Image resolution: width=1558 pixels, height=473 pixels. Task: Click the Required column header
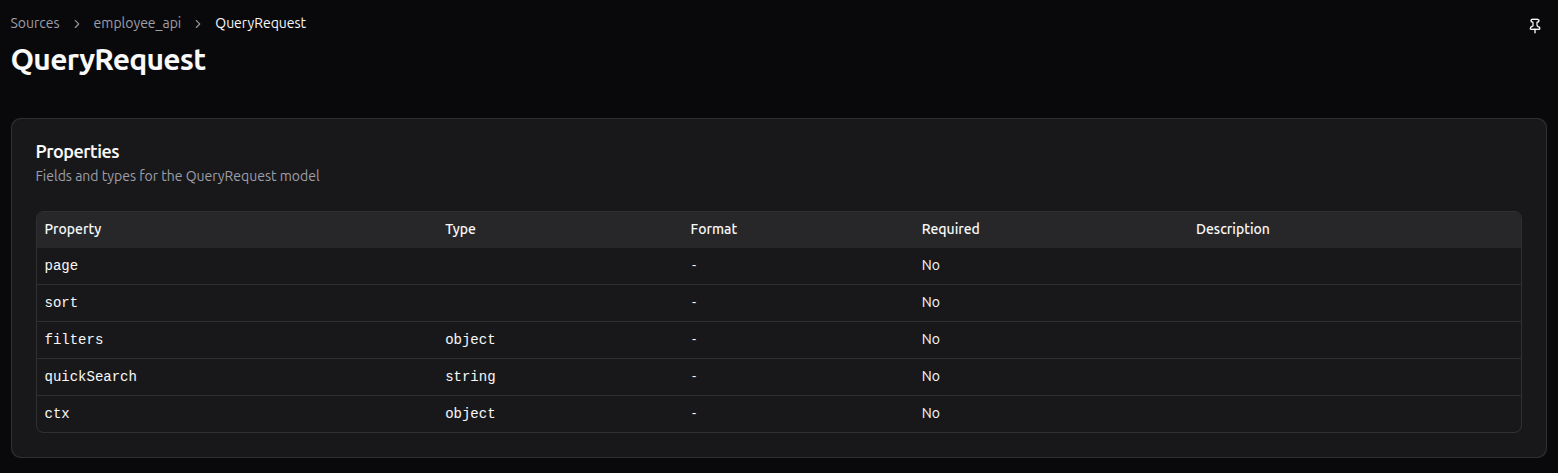[950, 229]
